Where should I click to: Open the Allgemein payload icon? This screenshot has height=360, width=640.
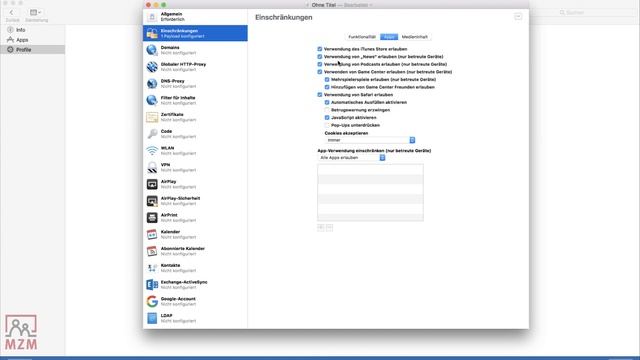152,17
